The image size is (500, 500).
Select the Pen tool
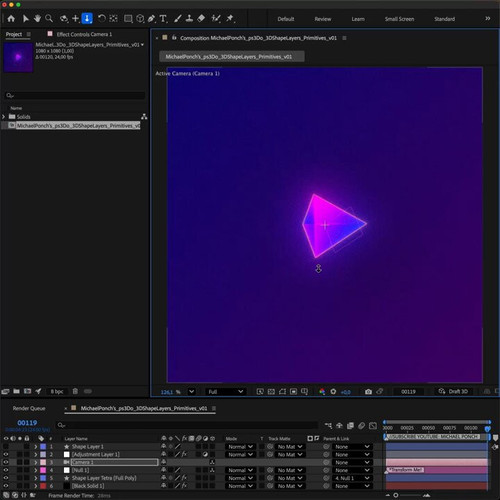pyautogui.click(x=152, y=19)
